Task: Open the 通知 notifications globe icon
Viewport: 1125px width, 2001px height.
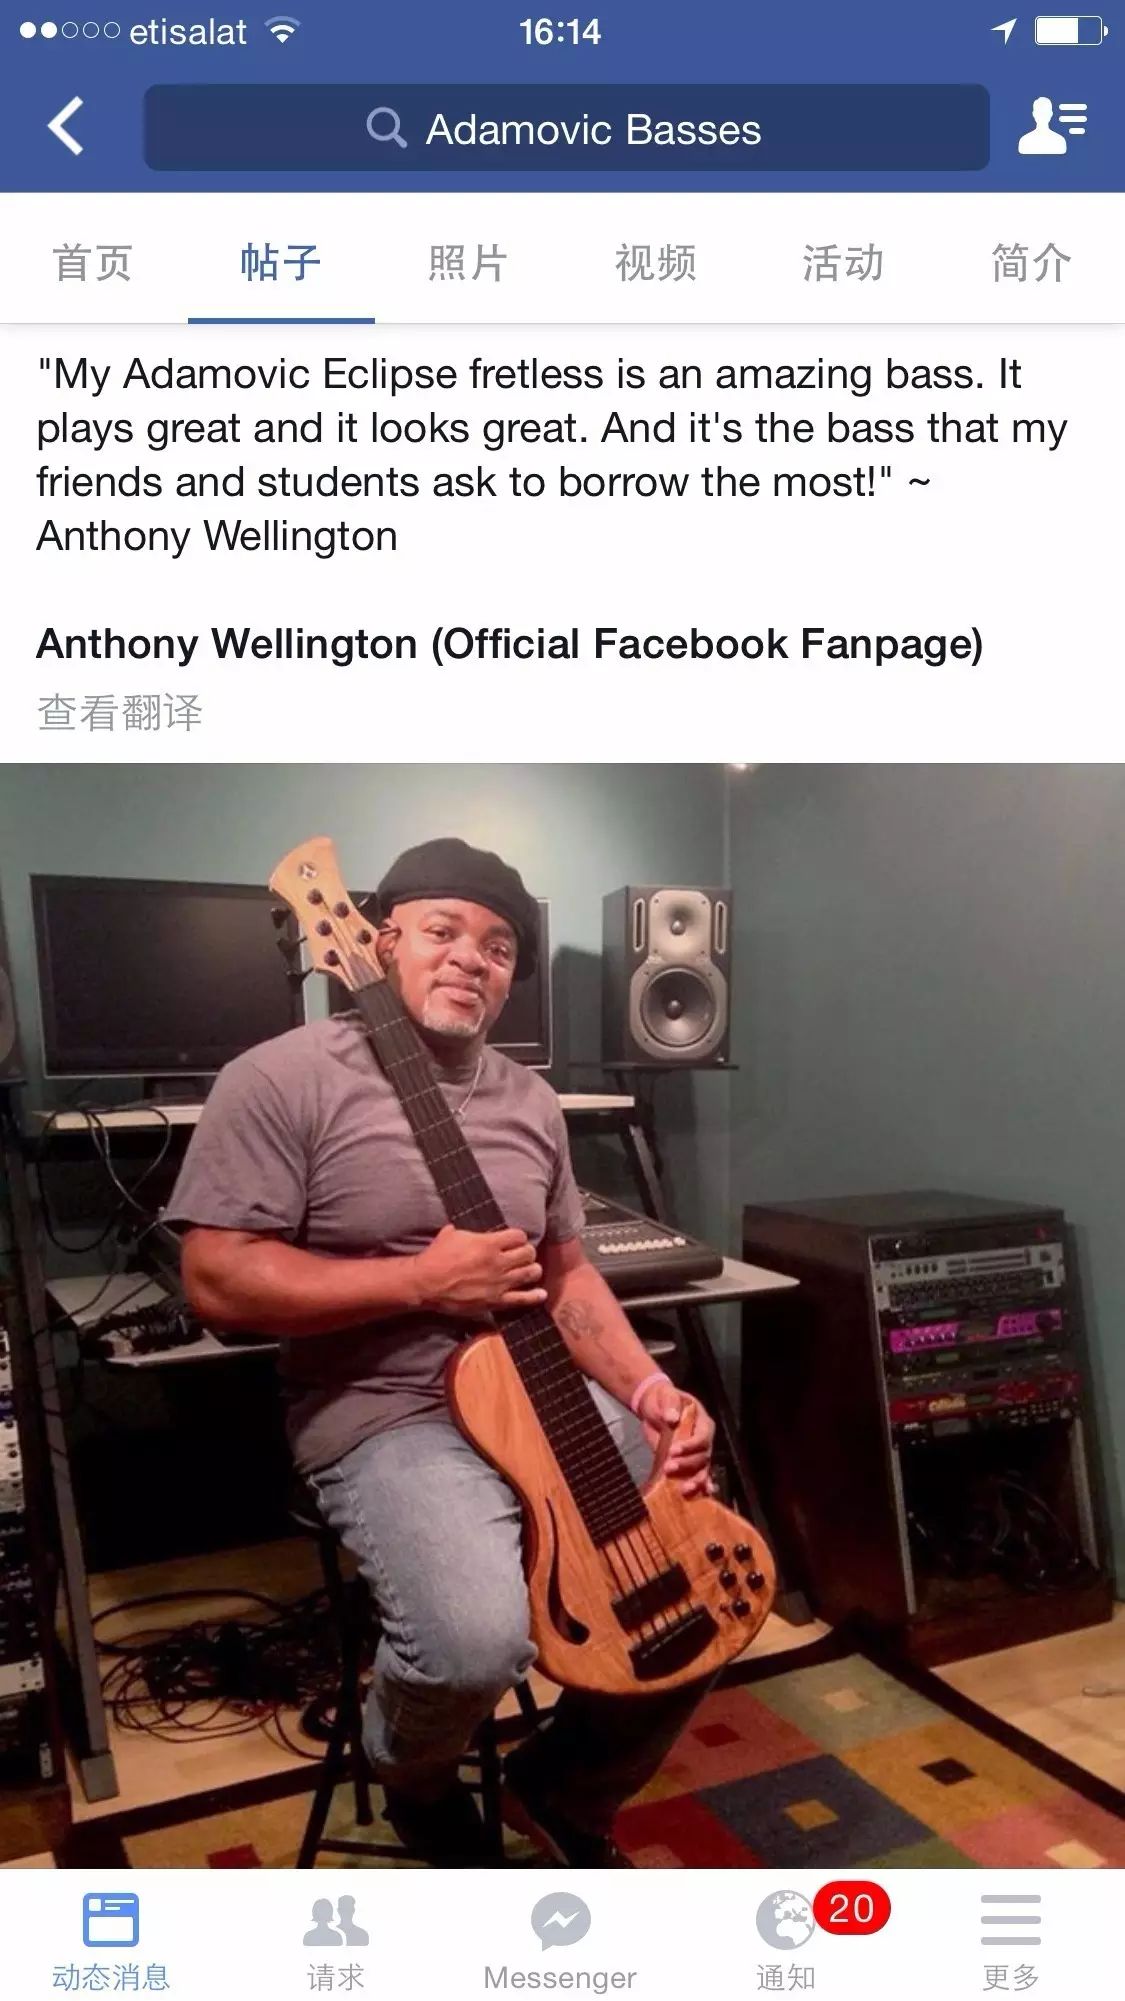Action: 786,1921
